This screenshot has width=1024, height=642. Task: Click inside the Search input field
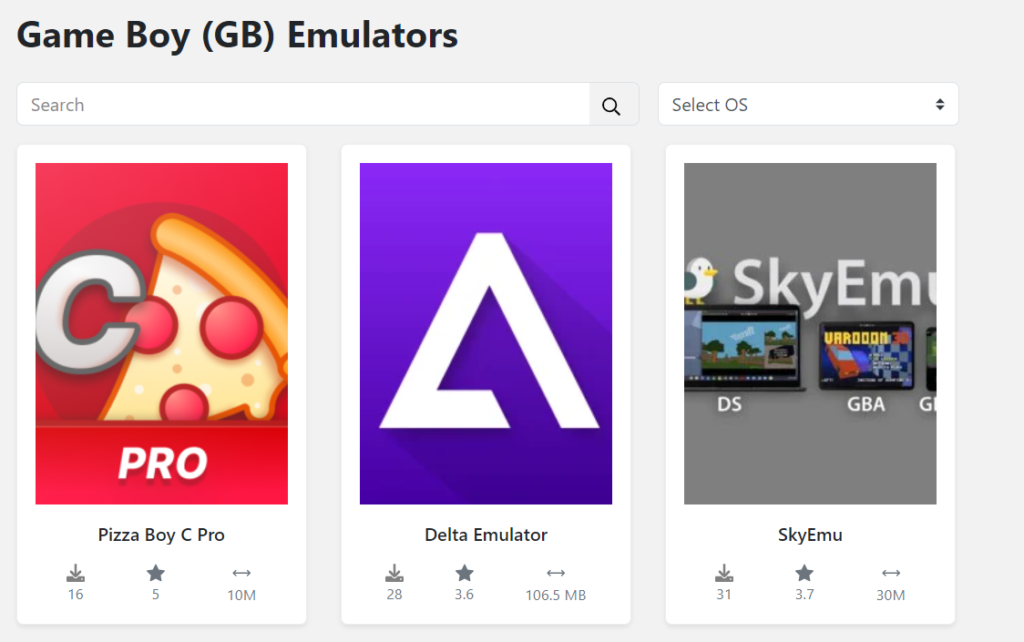pyautogui.click(x=300, y=104)
